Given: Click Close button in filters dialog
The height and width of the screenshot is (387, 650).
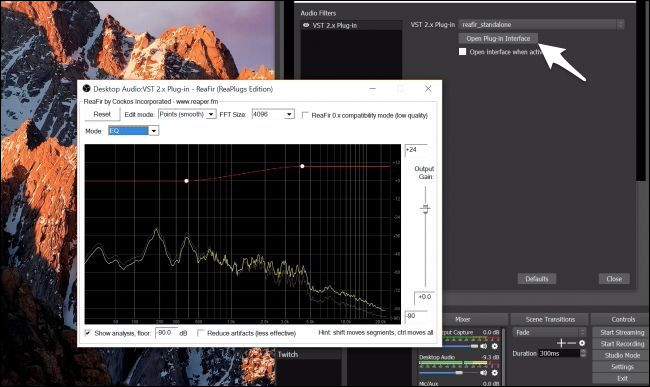Looking at the screenshot, I should click(614, 279).
